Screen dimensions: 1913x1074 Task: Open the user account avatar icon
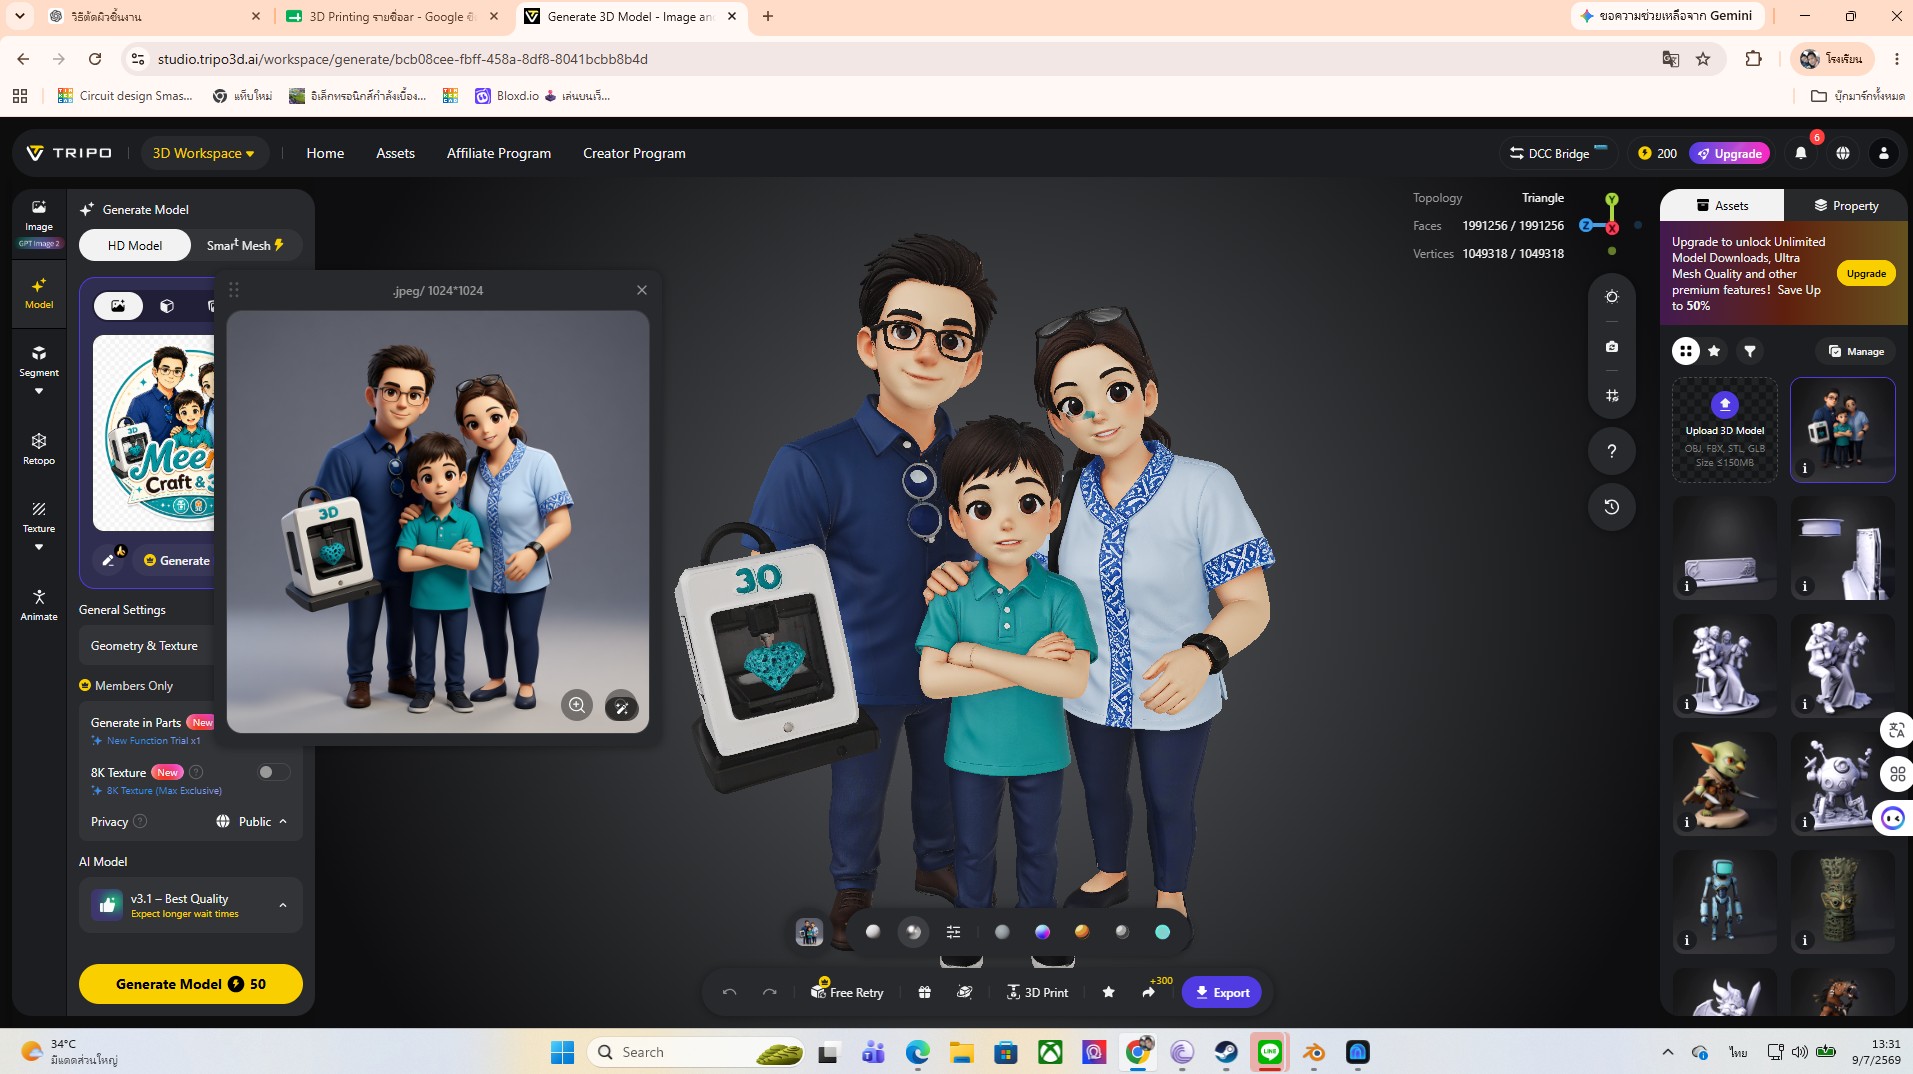tap(1884, 153)
